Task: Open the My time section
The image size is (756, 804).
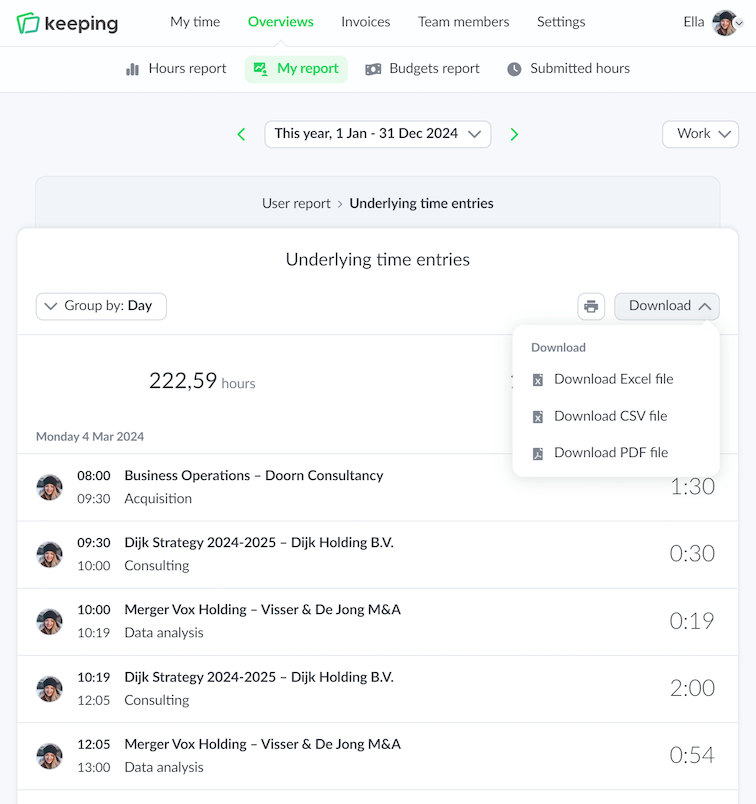Action: [195, 22]
